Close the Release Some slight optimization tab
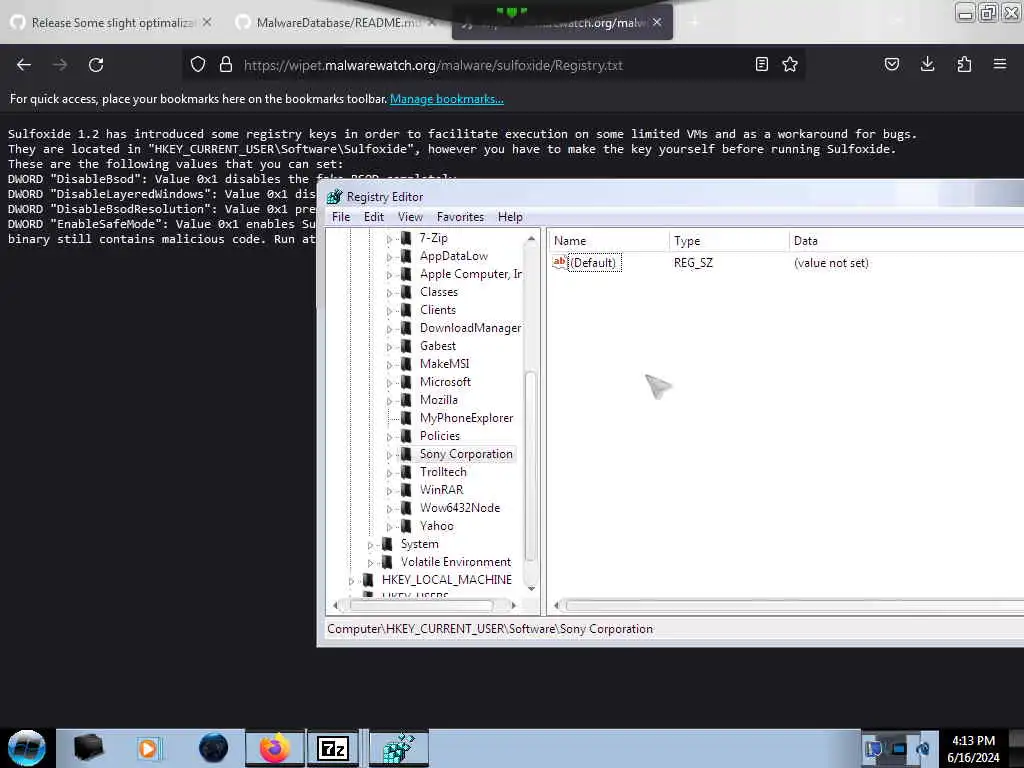The height and width of the screenshot is (768, 1024). click(206, 22)
